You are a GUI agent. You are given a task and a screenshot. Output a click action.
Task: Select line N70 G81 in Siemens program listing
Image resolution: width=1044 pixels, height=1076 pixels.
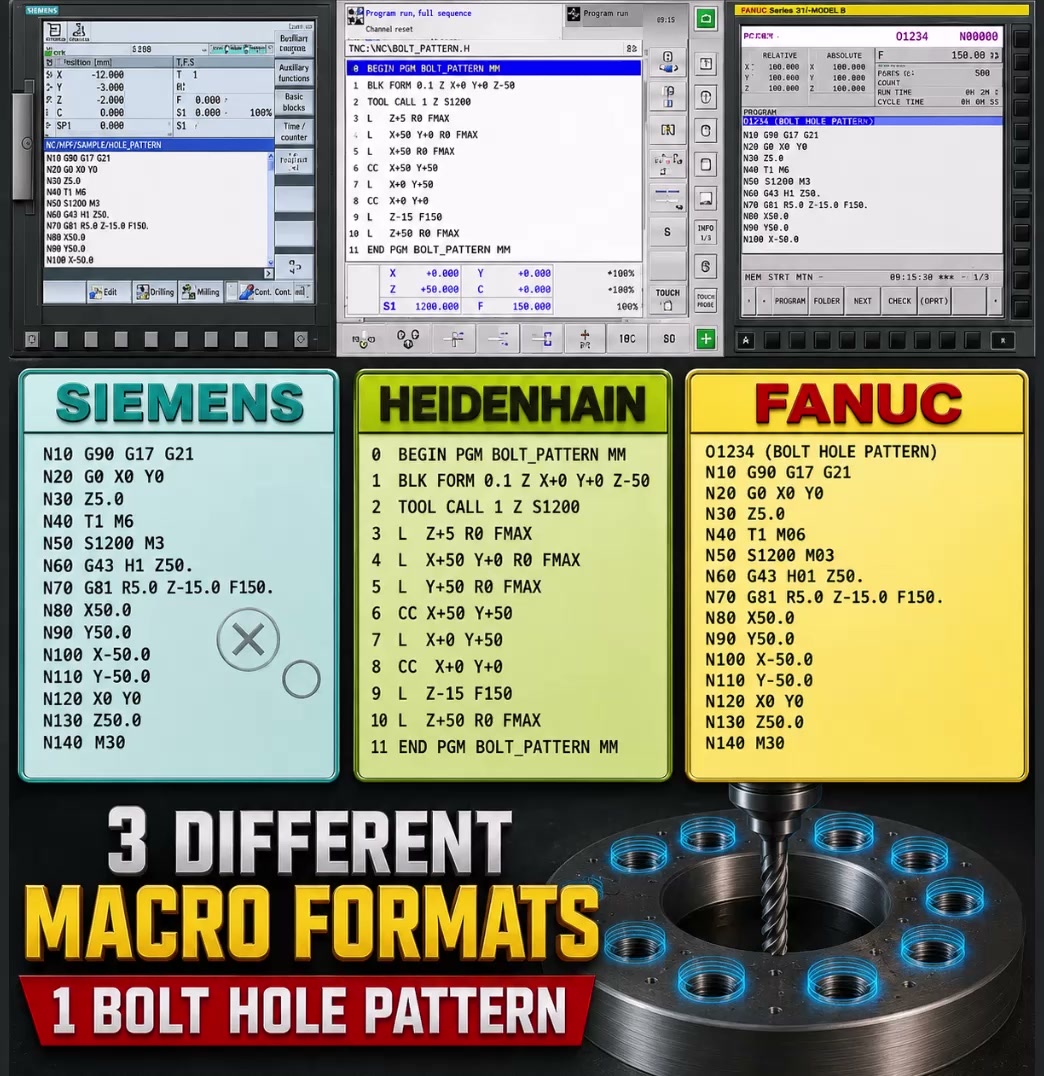click(97, 226)
